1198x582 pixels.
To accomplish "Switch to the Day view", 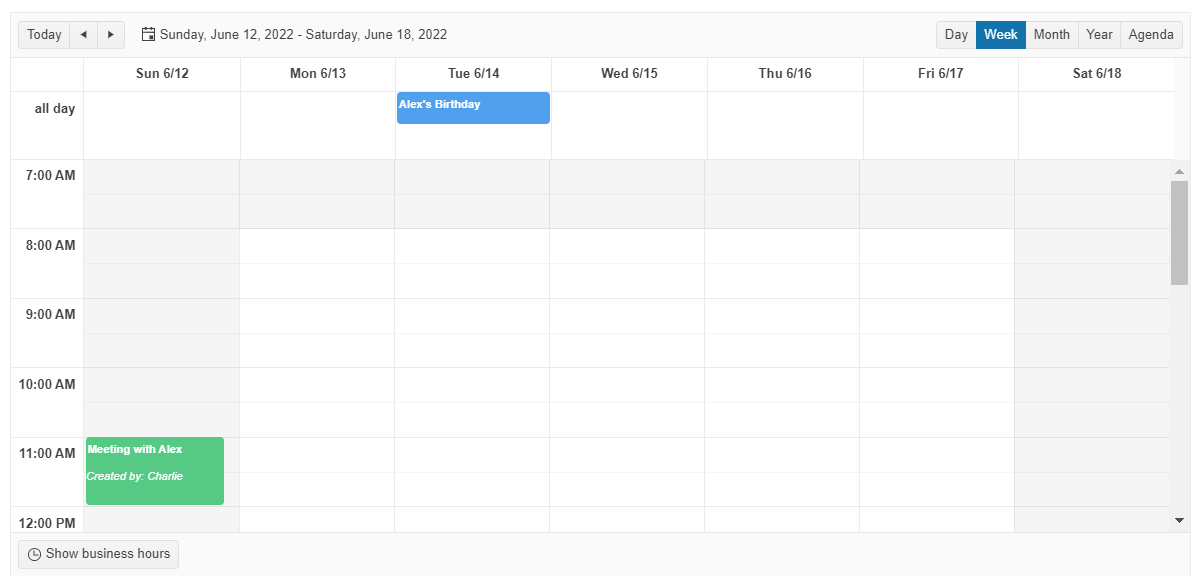I will [x=955, y=34].
